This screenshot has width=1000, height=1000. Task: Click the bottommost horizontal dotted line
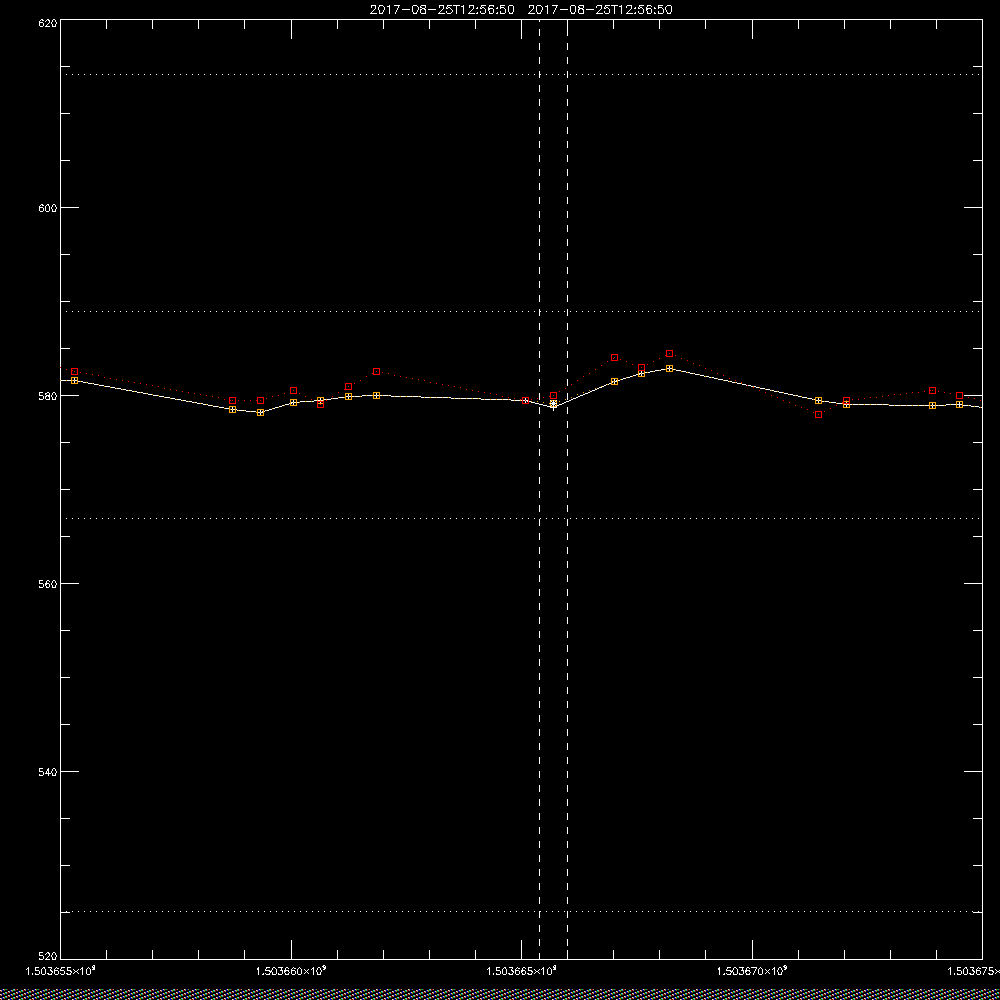[x=521, y=912]
